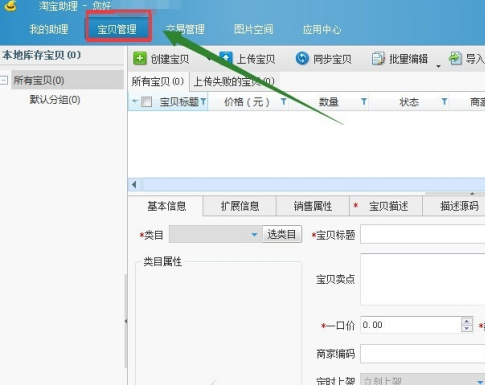Click the 商家编码 input field
The image size is (485, 385).
pos(423,354)
